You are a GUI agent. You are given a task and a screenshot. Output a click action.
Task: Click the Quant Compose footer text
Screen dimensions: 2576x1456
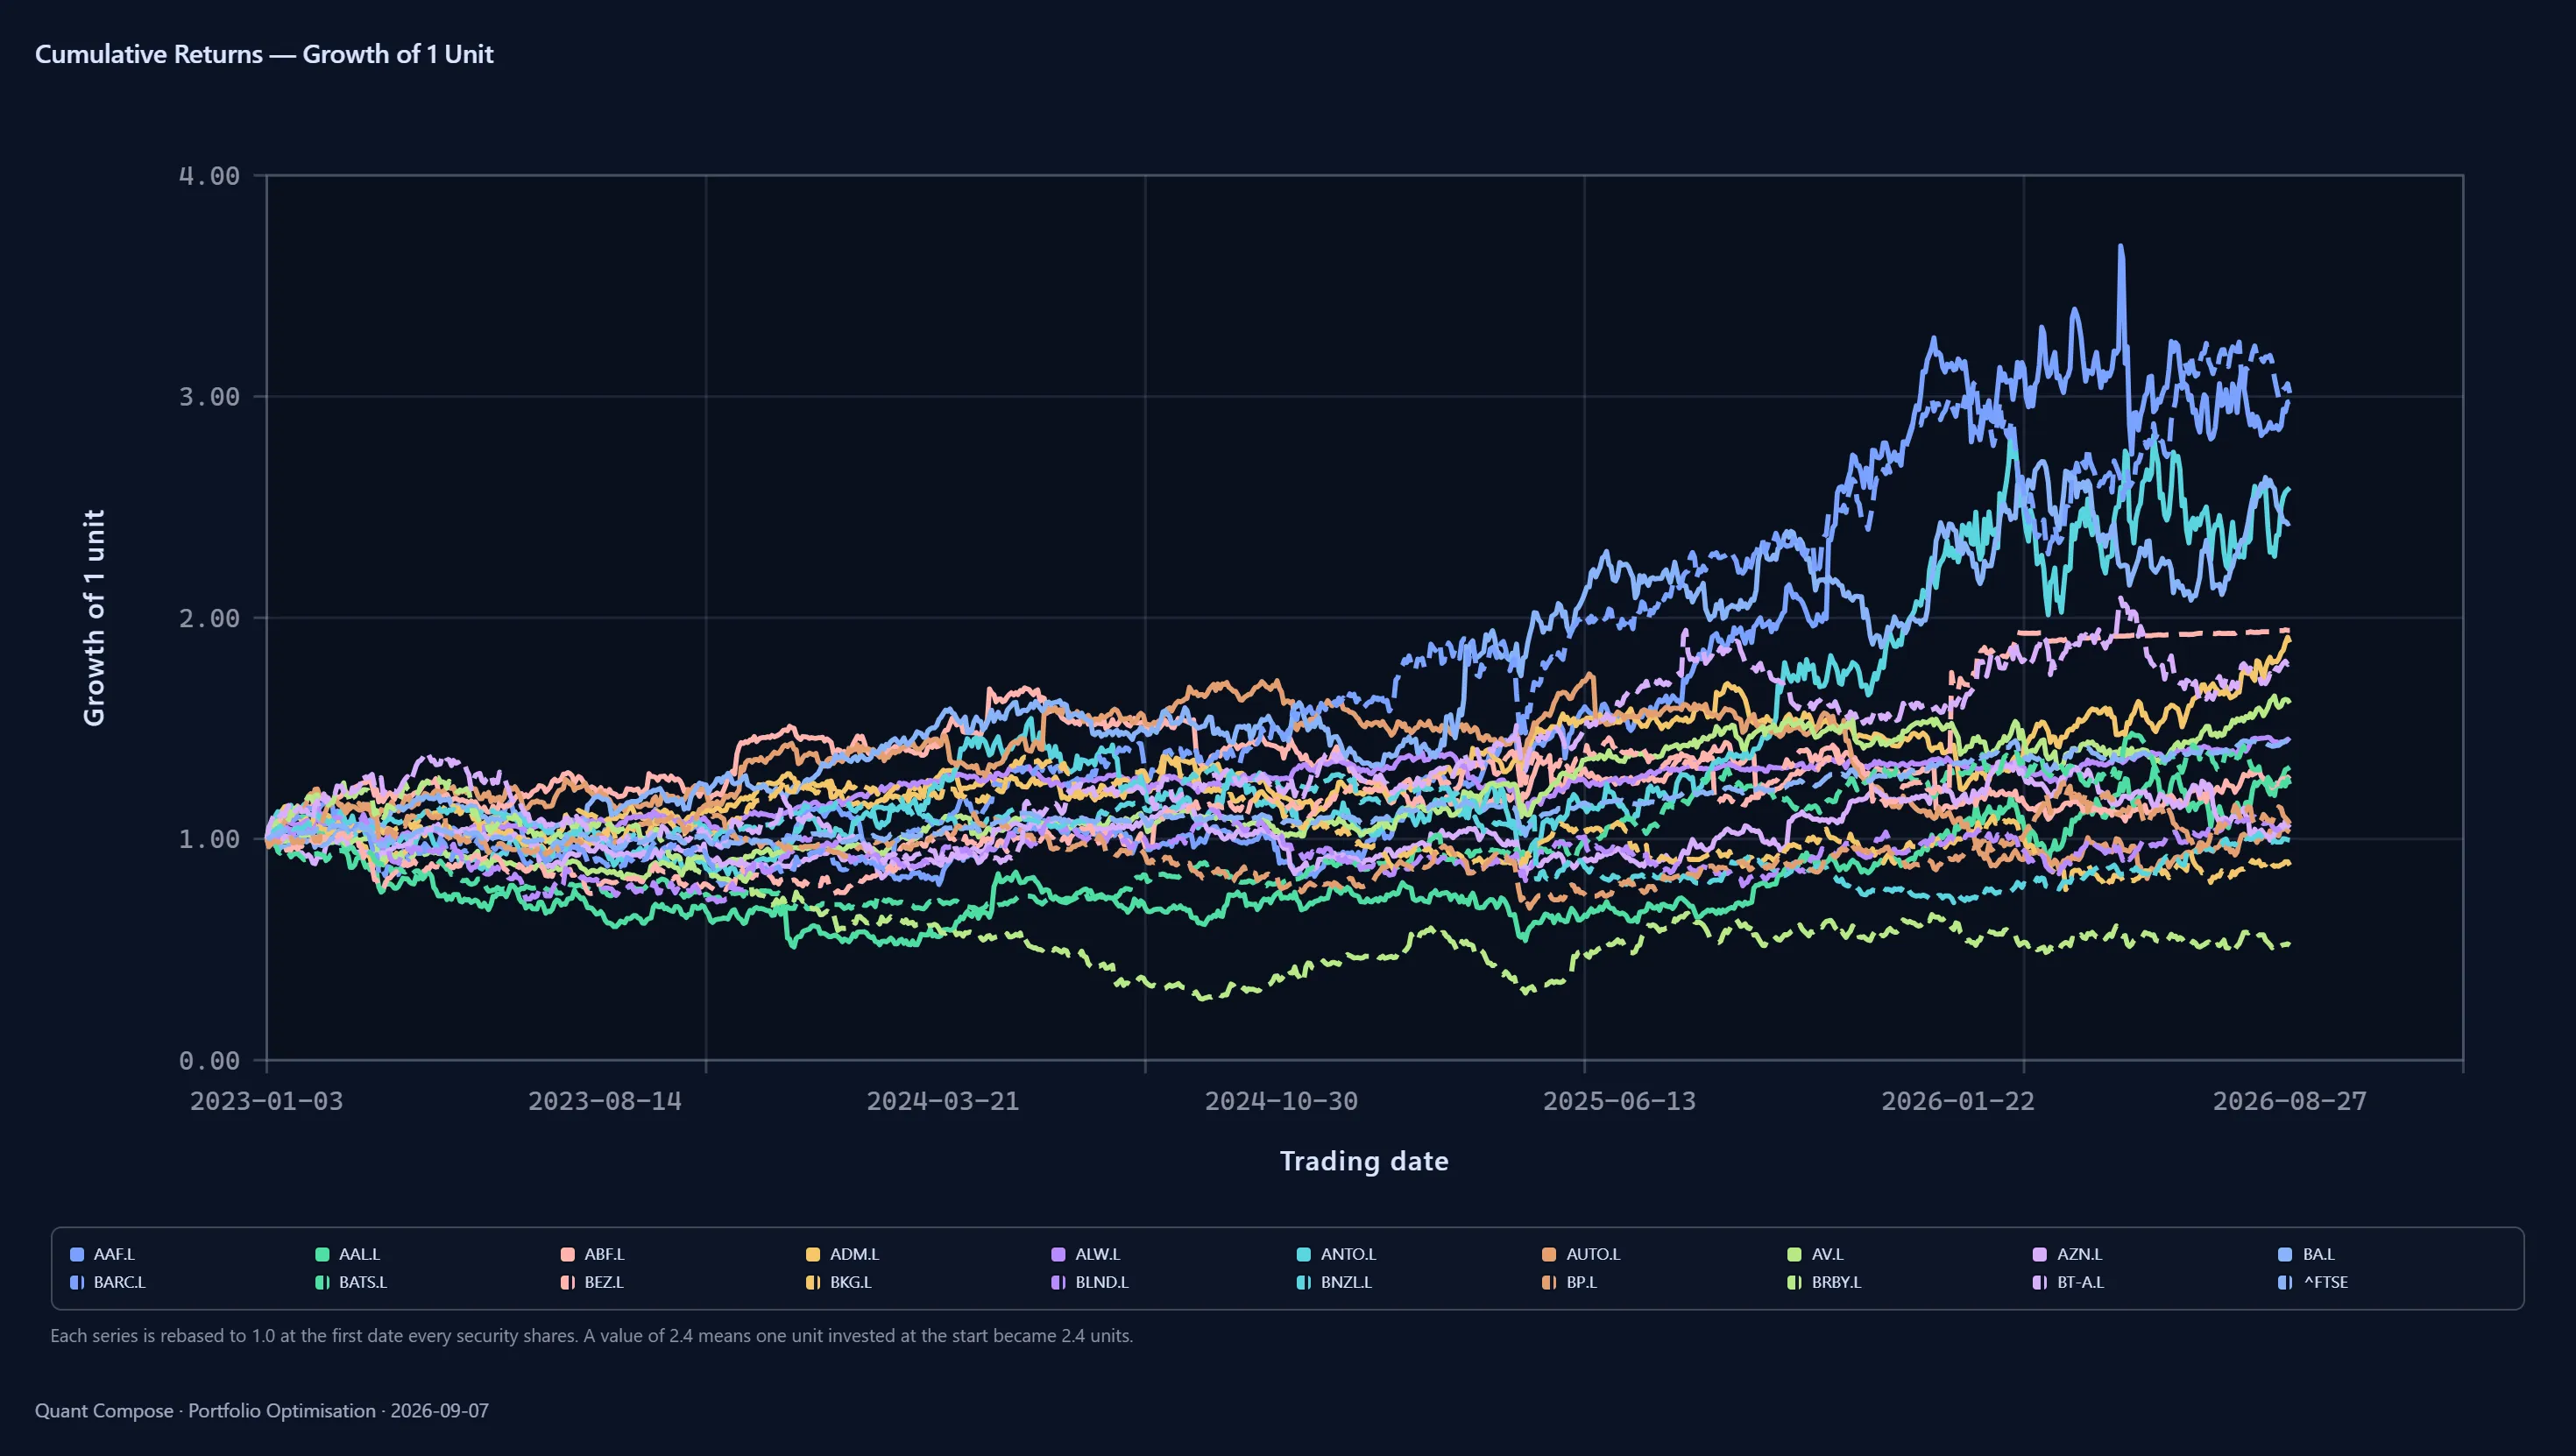262,1411
